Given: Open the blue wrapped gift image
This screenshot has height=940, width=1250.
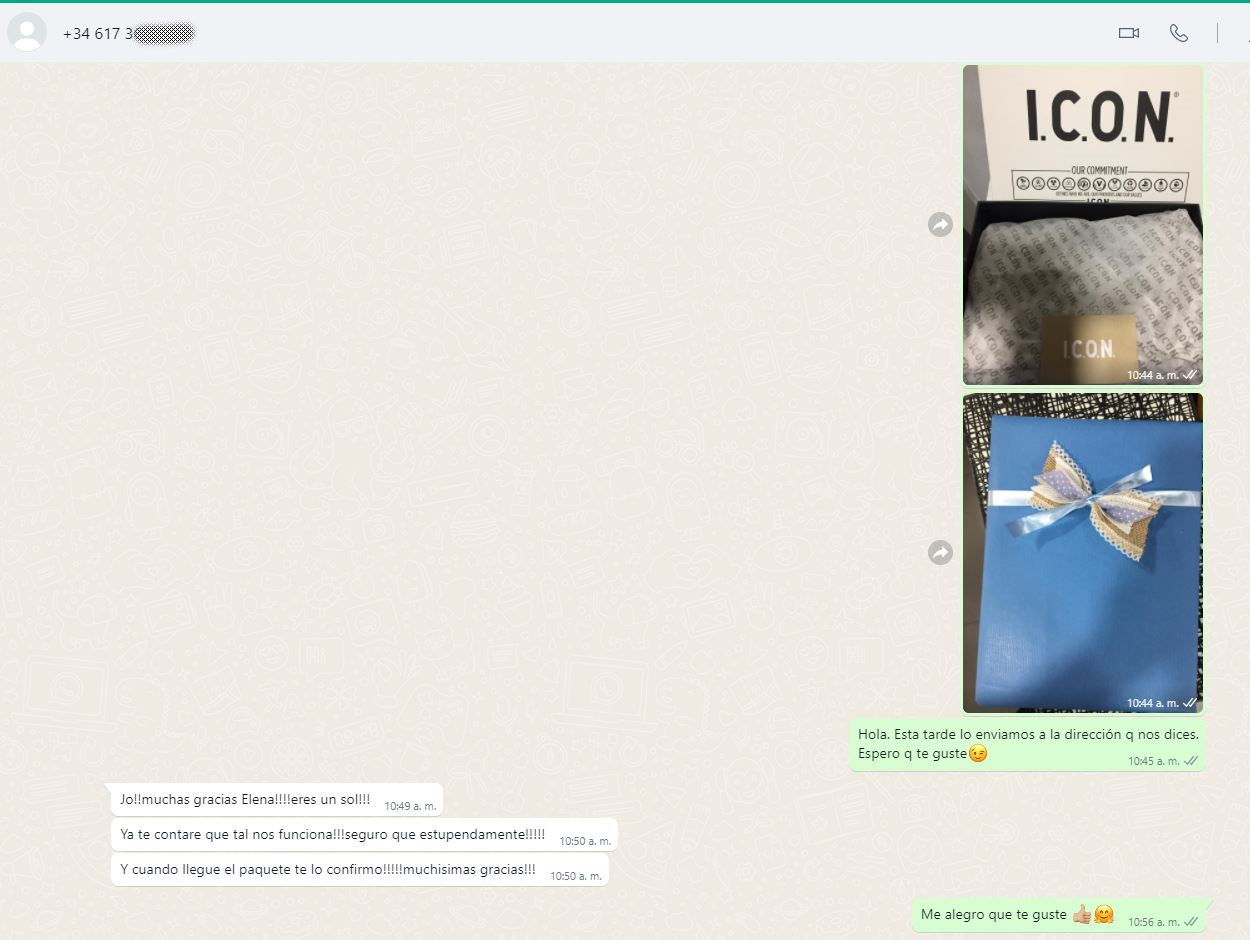Looking at the screenshot, I should [1083, 552].
